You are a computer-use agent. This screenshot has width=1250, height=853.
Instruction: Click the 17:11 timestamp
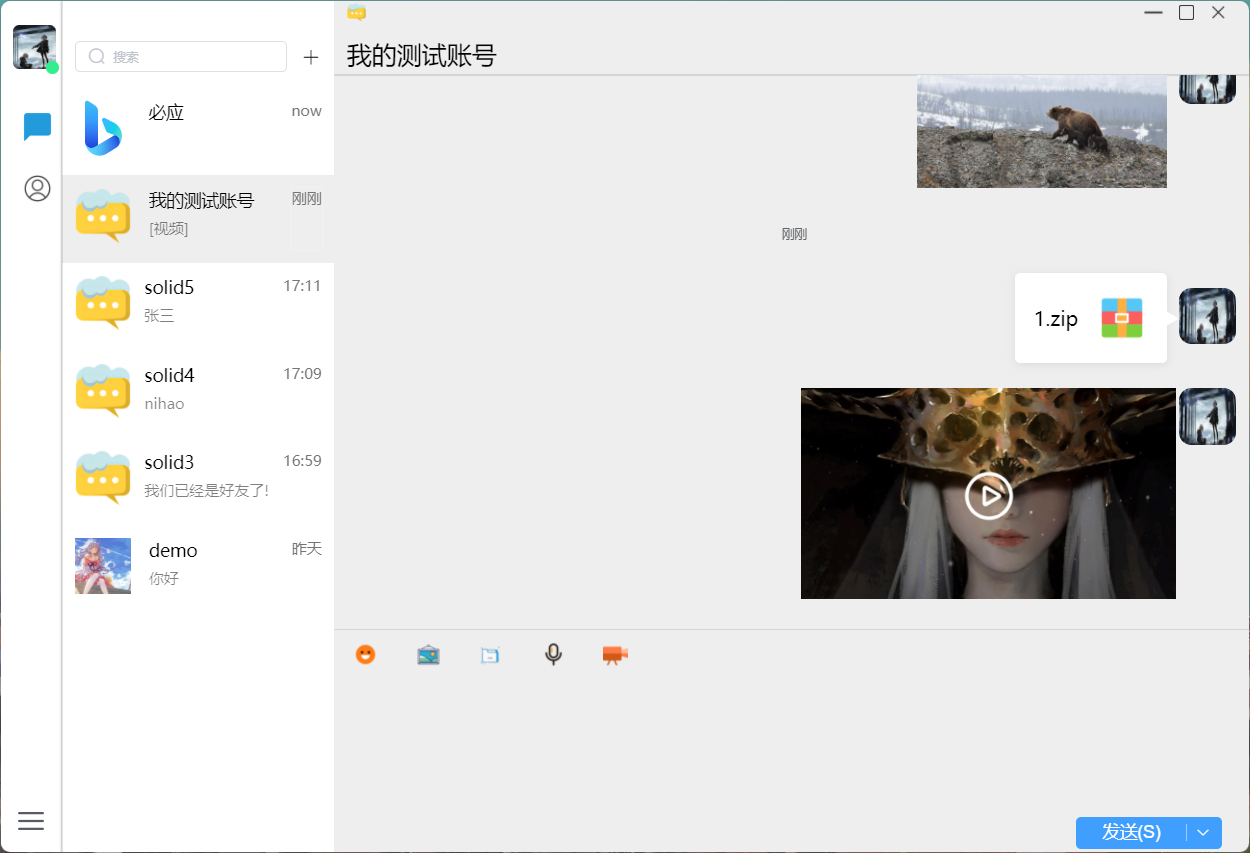click(x=302, y=286)
